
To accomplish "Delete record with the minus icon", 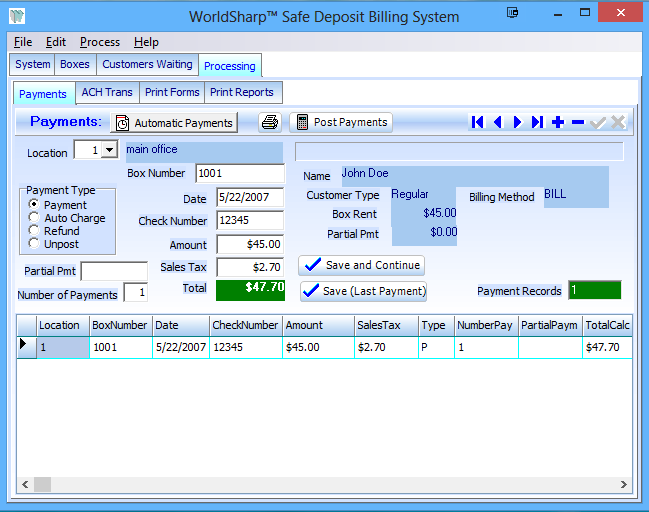I will tap(578, 122).
